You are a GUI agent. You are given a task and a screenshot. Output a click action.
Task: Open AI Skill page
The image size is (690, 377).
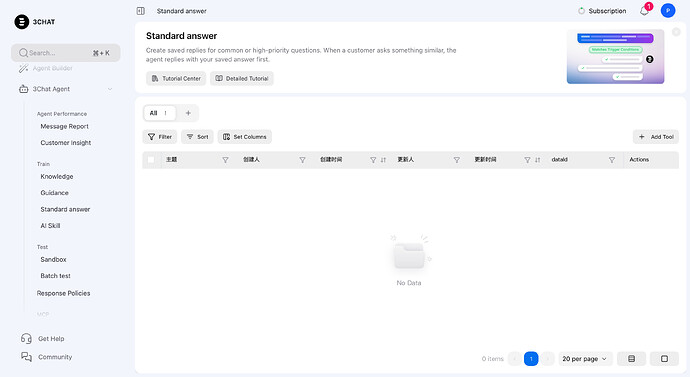click(x=50, y=226)
